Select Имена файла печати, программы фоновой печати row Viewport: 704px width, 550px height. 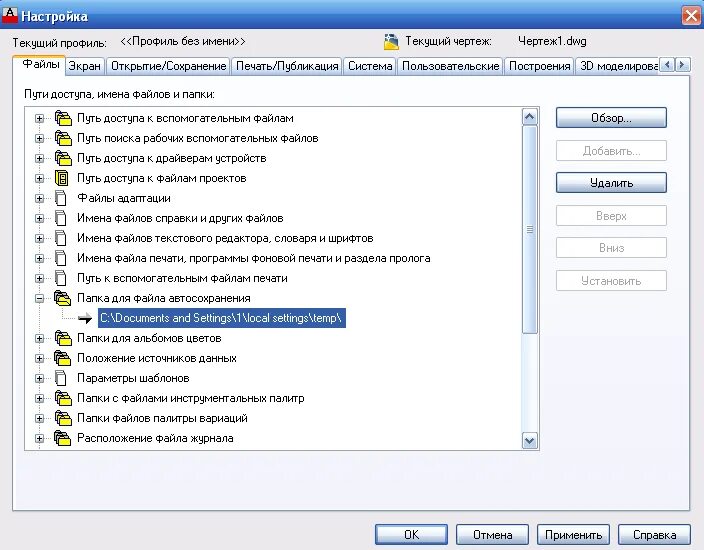(x=254, y=258)
